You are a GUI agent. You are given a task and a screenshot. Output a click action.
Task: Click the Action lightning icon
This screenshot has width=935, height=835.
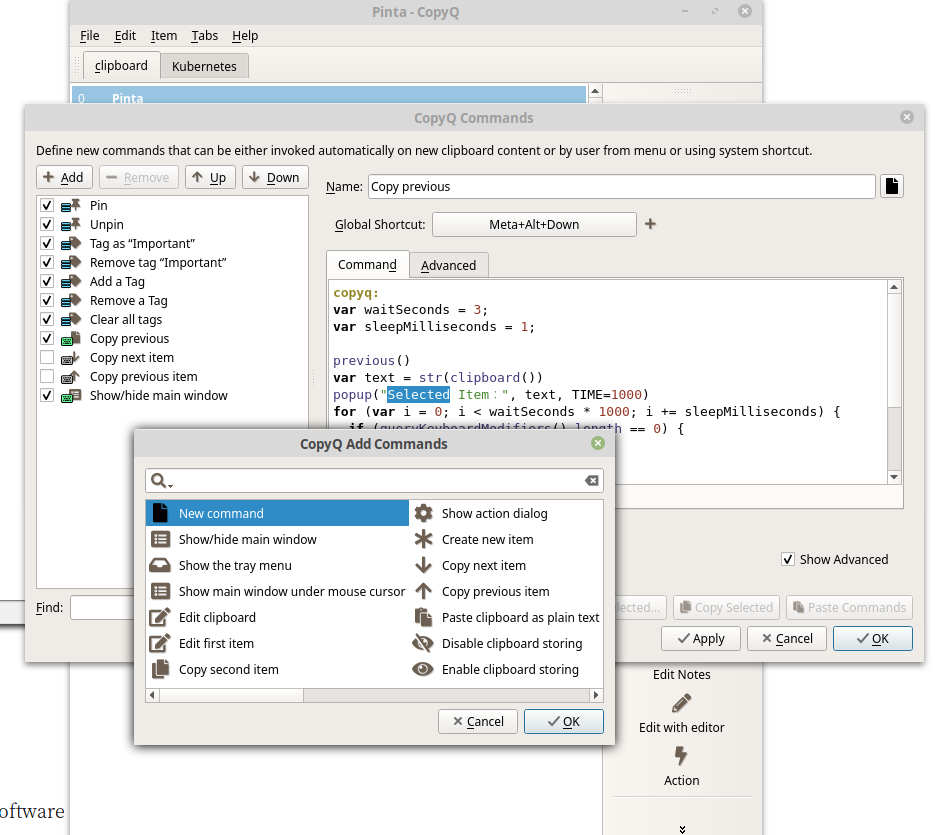click(x=681, y=755)
